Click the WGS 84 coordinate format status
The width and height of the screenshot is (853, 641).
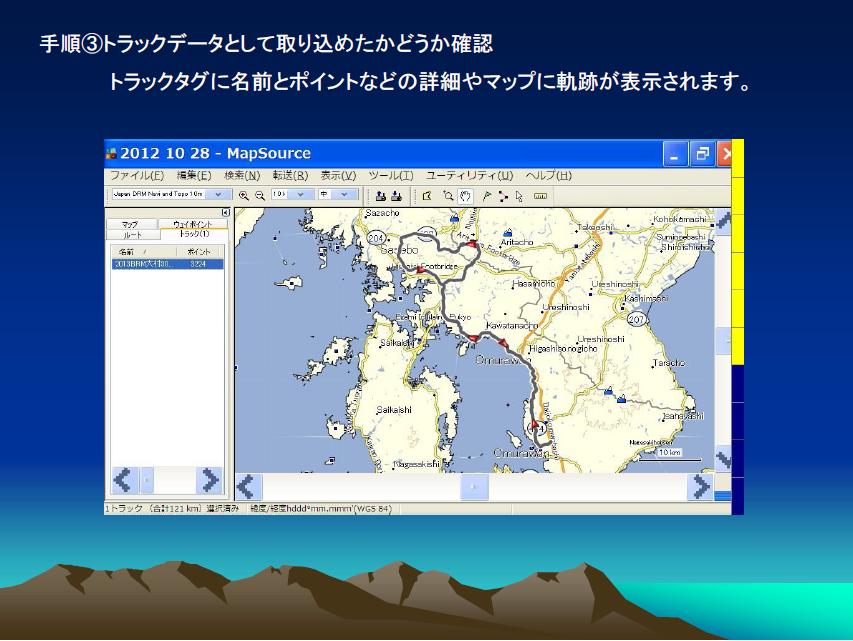click(x=320, y=509)
